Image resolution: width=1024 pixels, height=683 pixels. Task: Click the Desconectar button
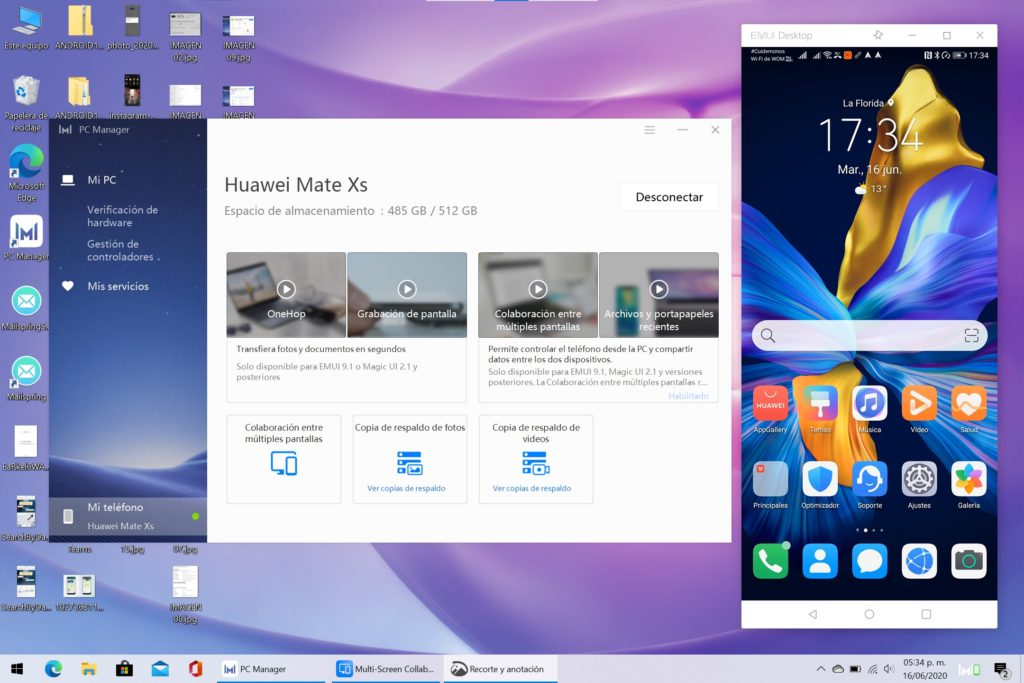(669, 197)
